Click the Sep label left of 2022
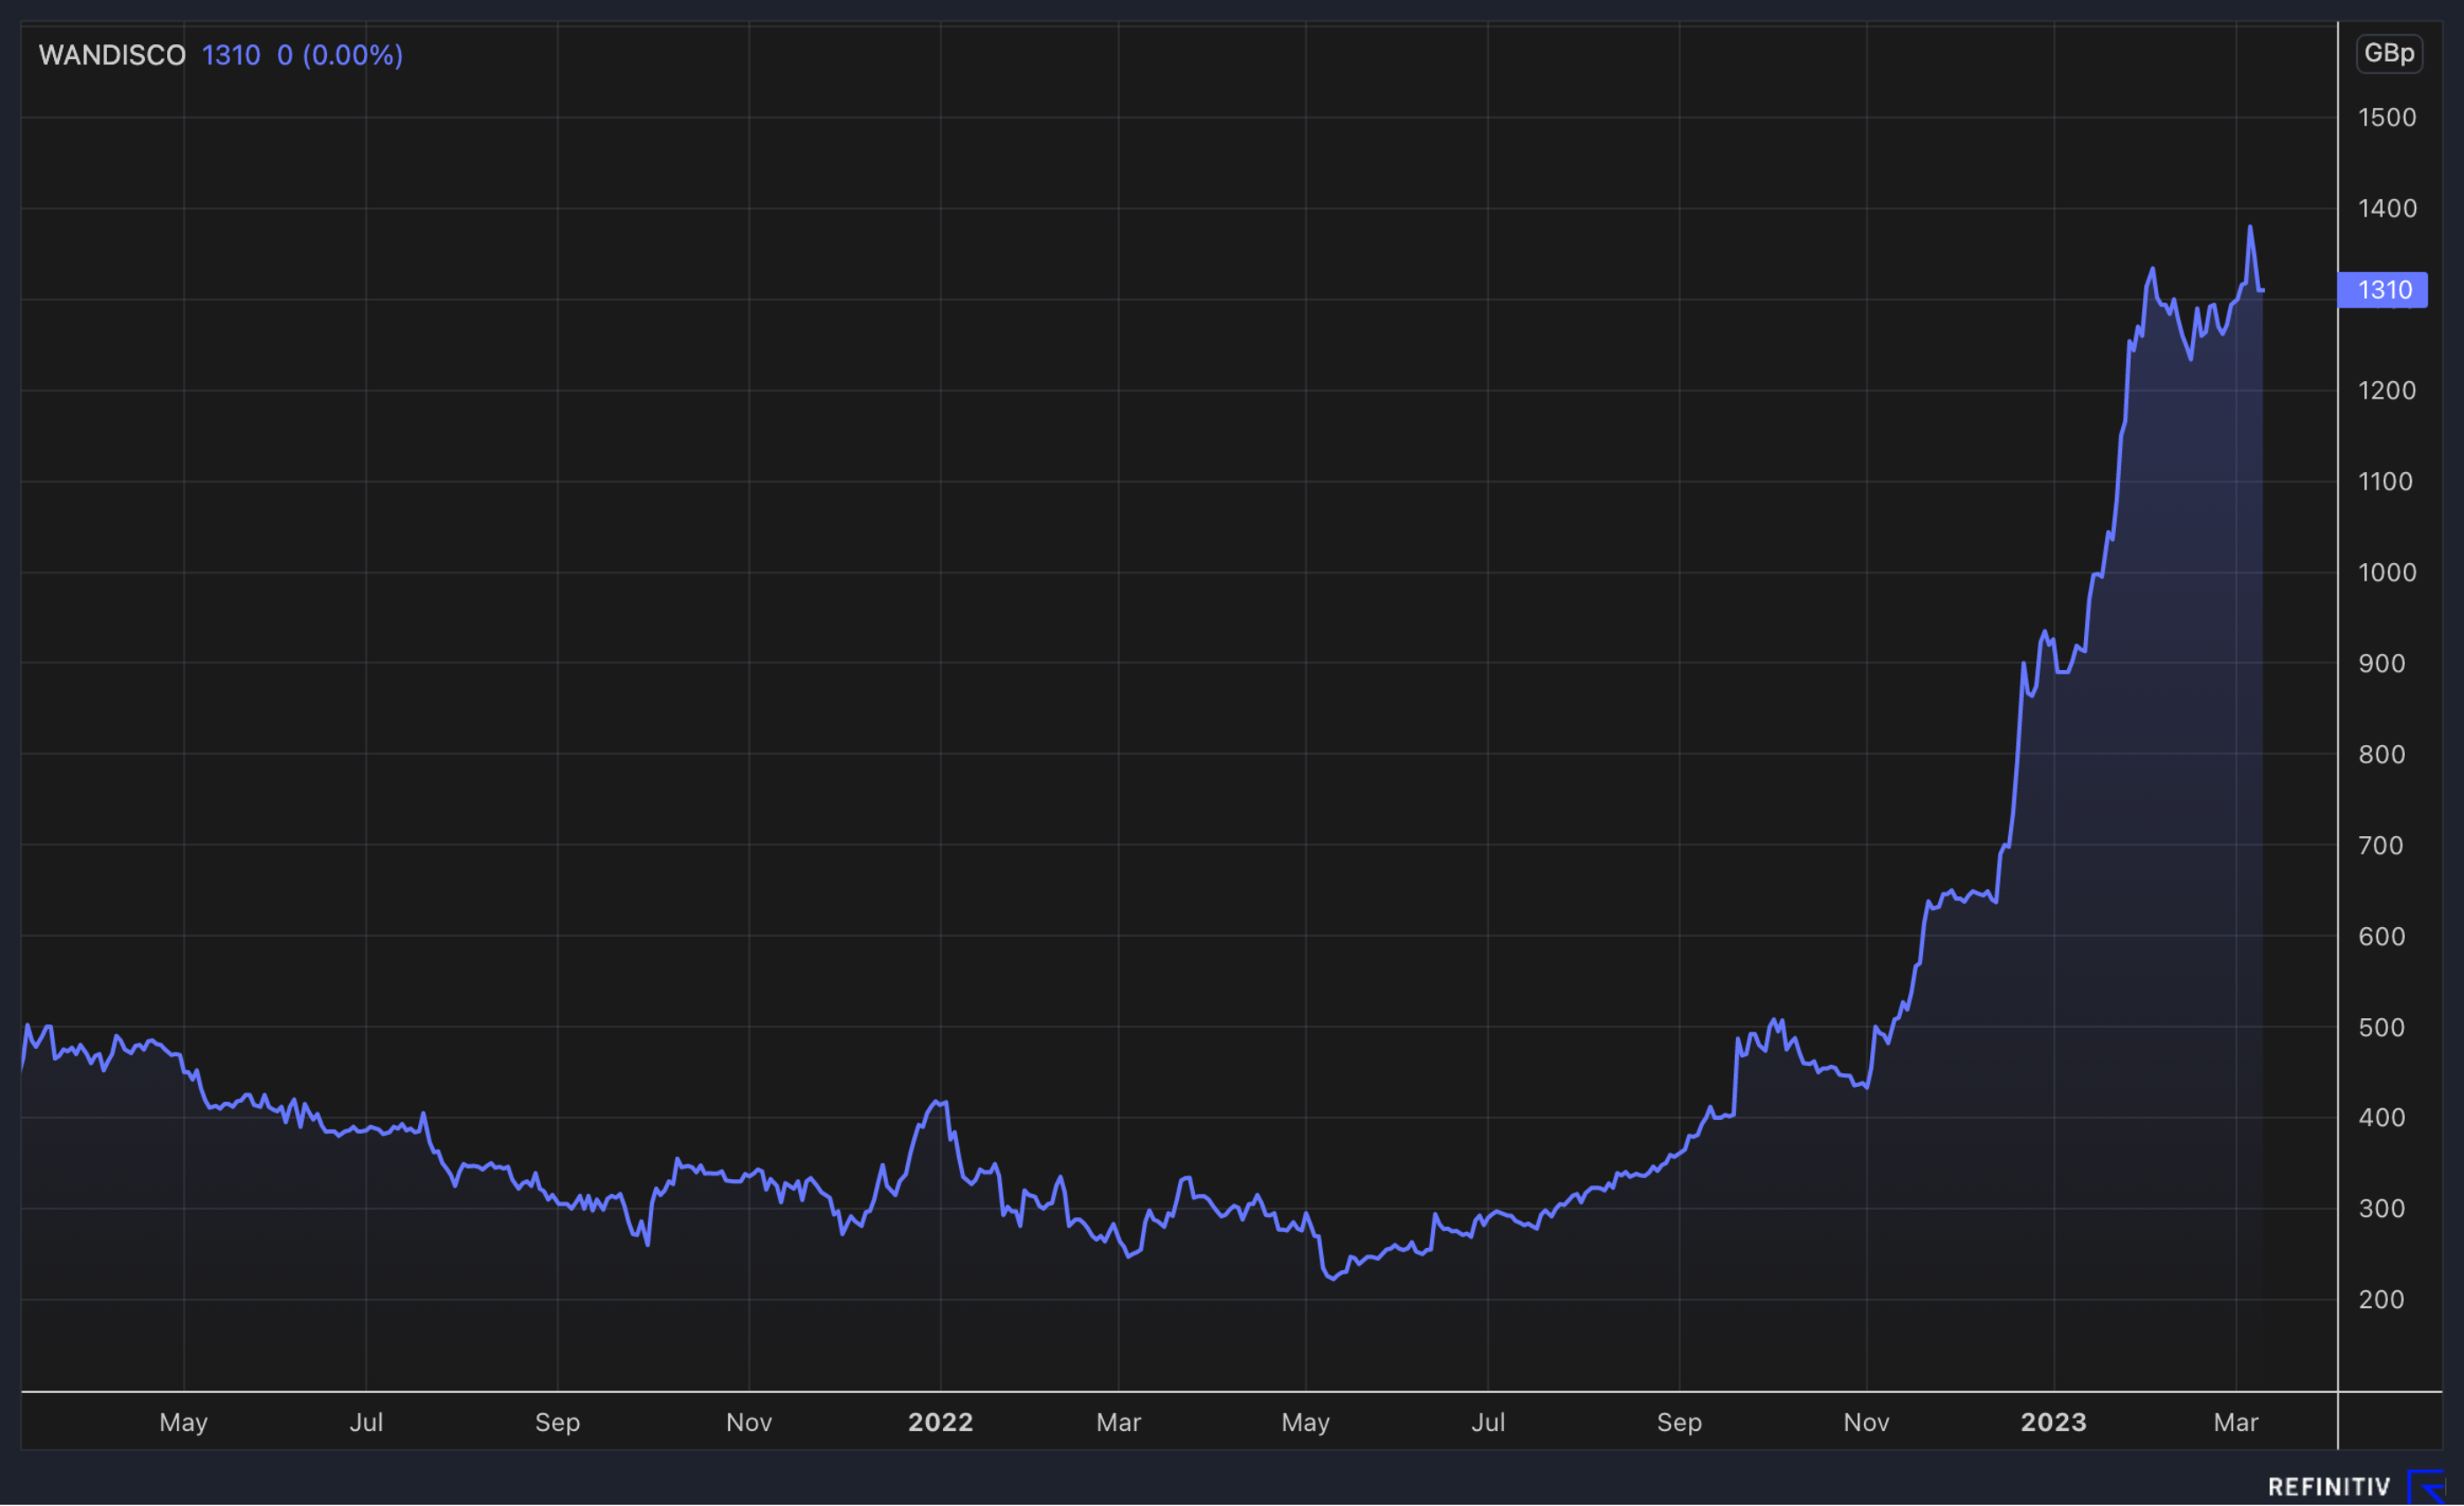The height and width of the screenshot is (1506, 2464). click(557, 1423)
